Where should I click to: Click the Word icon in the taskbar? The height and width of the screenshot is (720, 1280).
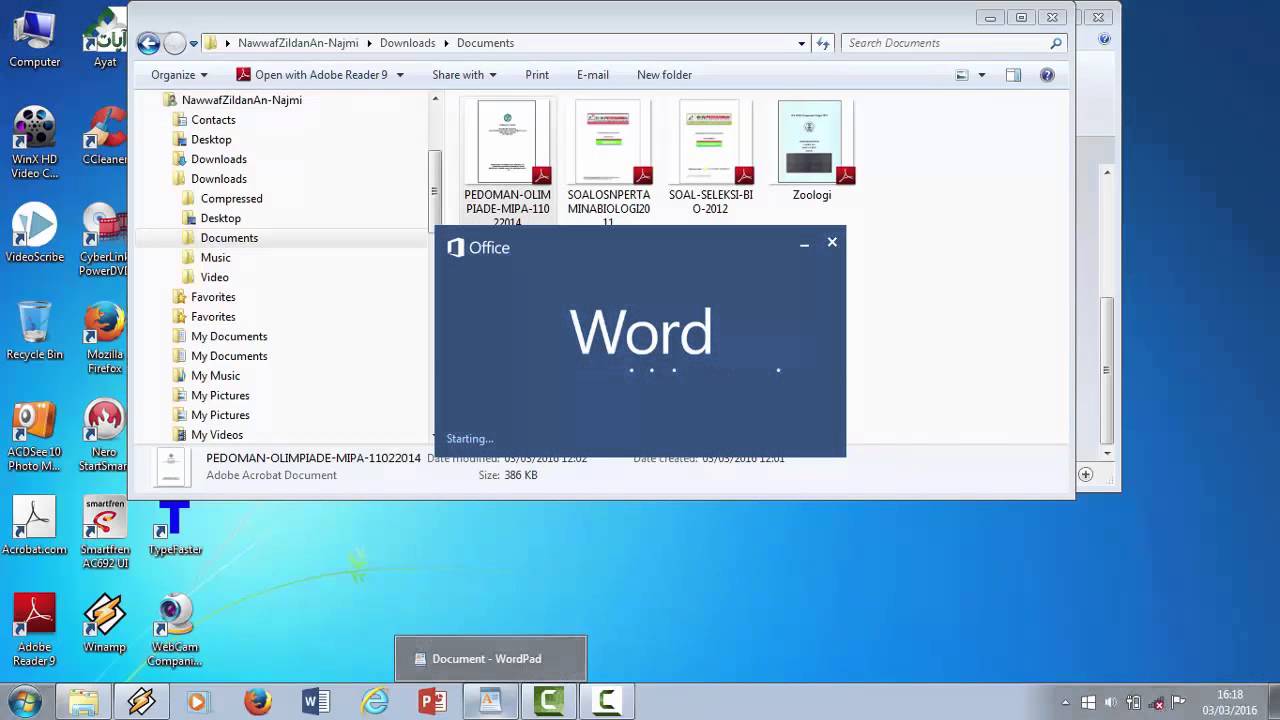(316, 702)
